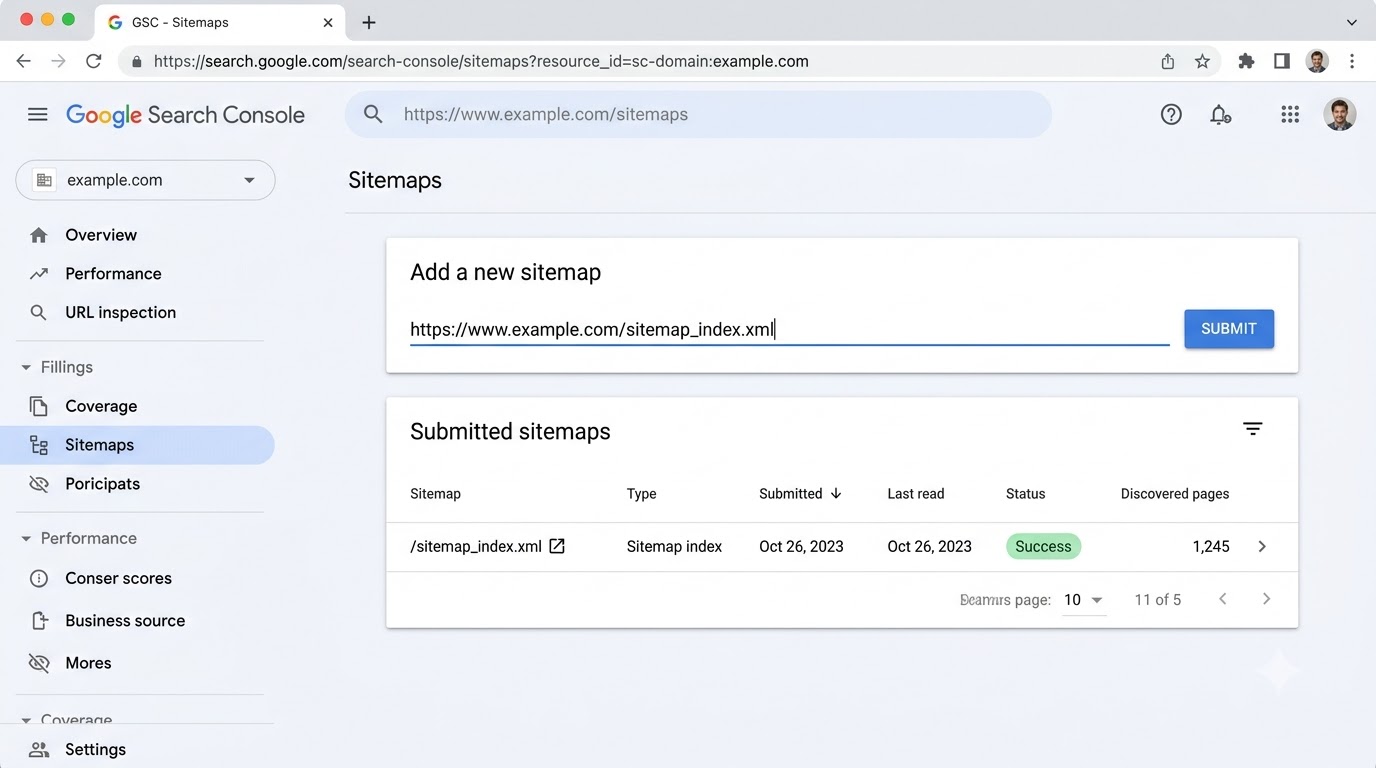
Task: Click the sitemap URL input field
Action: (x=790, y=329)
